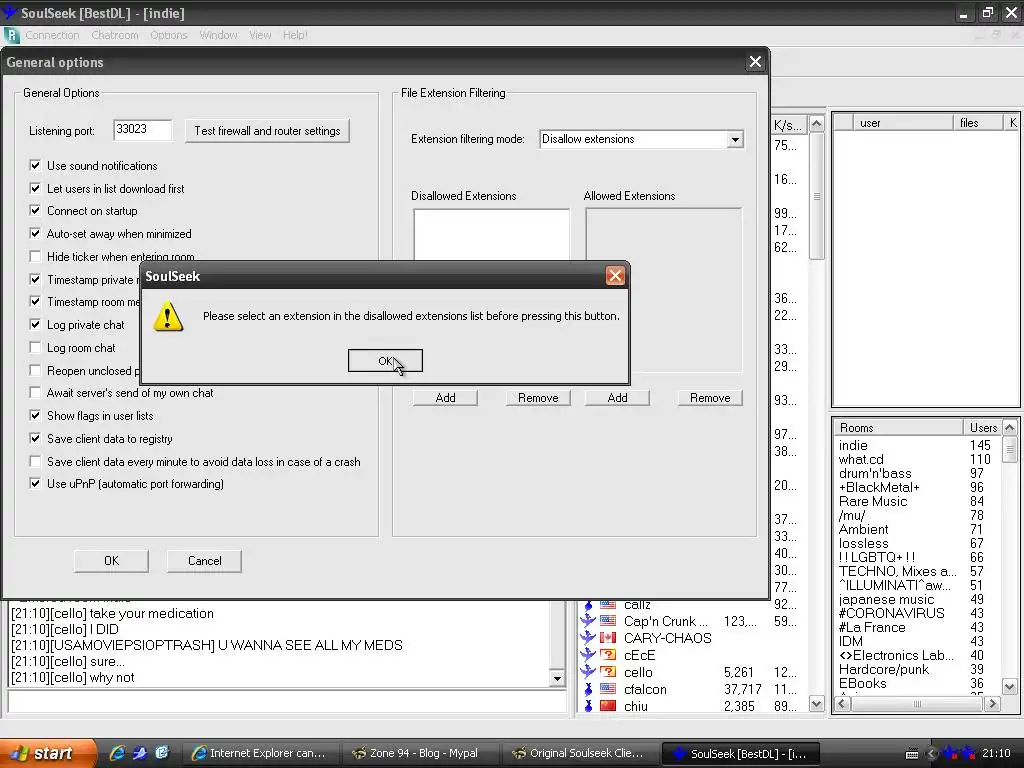Click the Users column header in Rooms list
This screenshot has width=1024, height=768.
click(x=982, y=428)
